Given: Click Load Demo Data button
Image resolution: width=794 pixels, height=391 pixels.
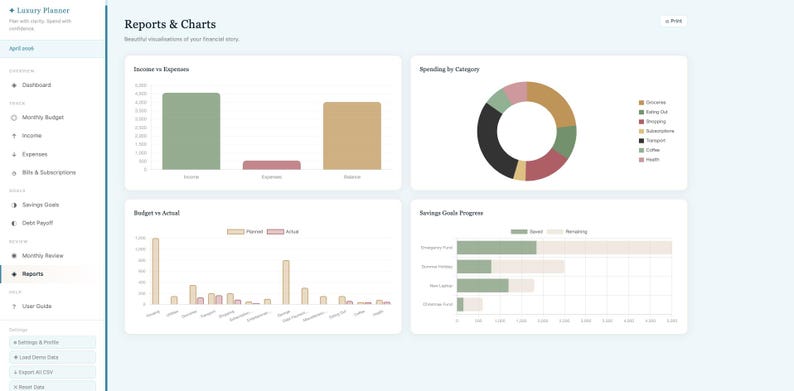Looking at the screenshot, I should click(52, 357).
